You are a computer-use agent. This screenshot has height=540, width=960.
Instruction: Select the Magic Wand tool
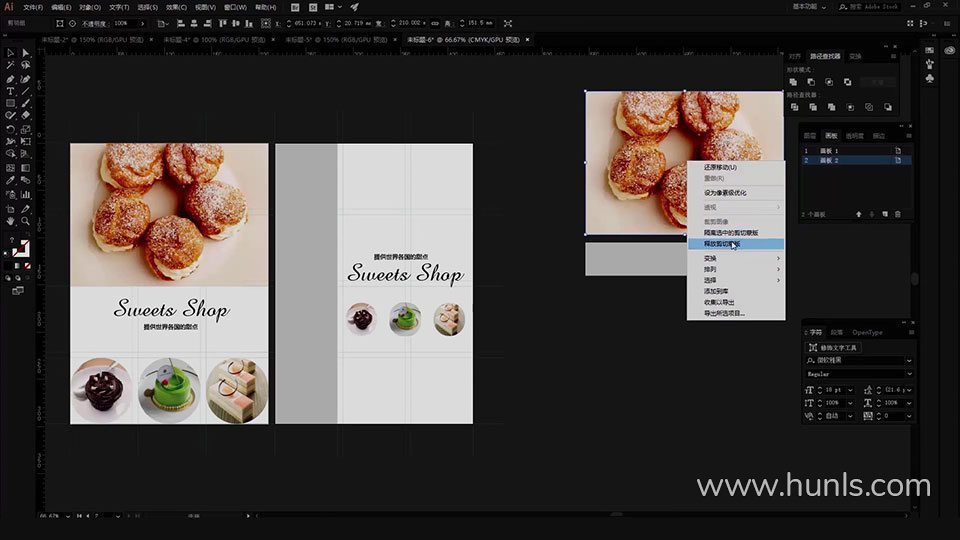(x=10, y=65)
